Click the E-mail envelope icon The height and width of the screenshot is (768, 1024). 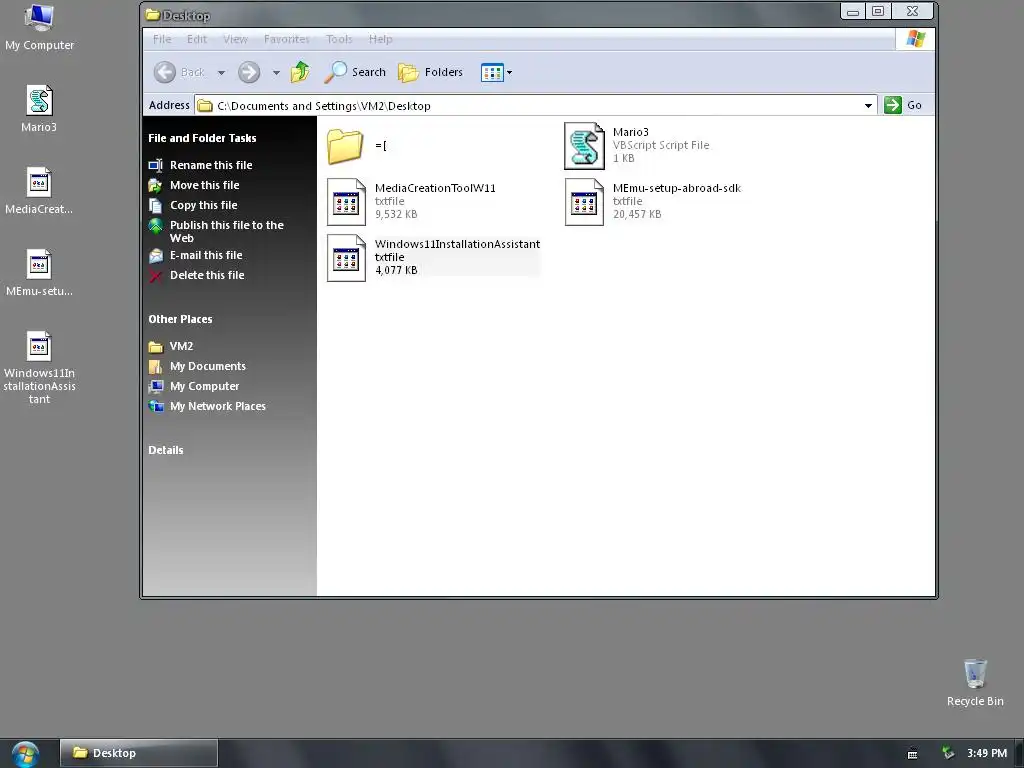point(155,256)
